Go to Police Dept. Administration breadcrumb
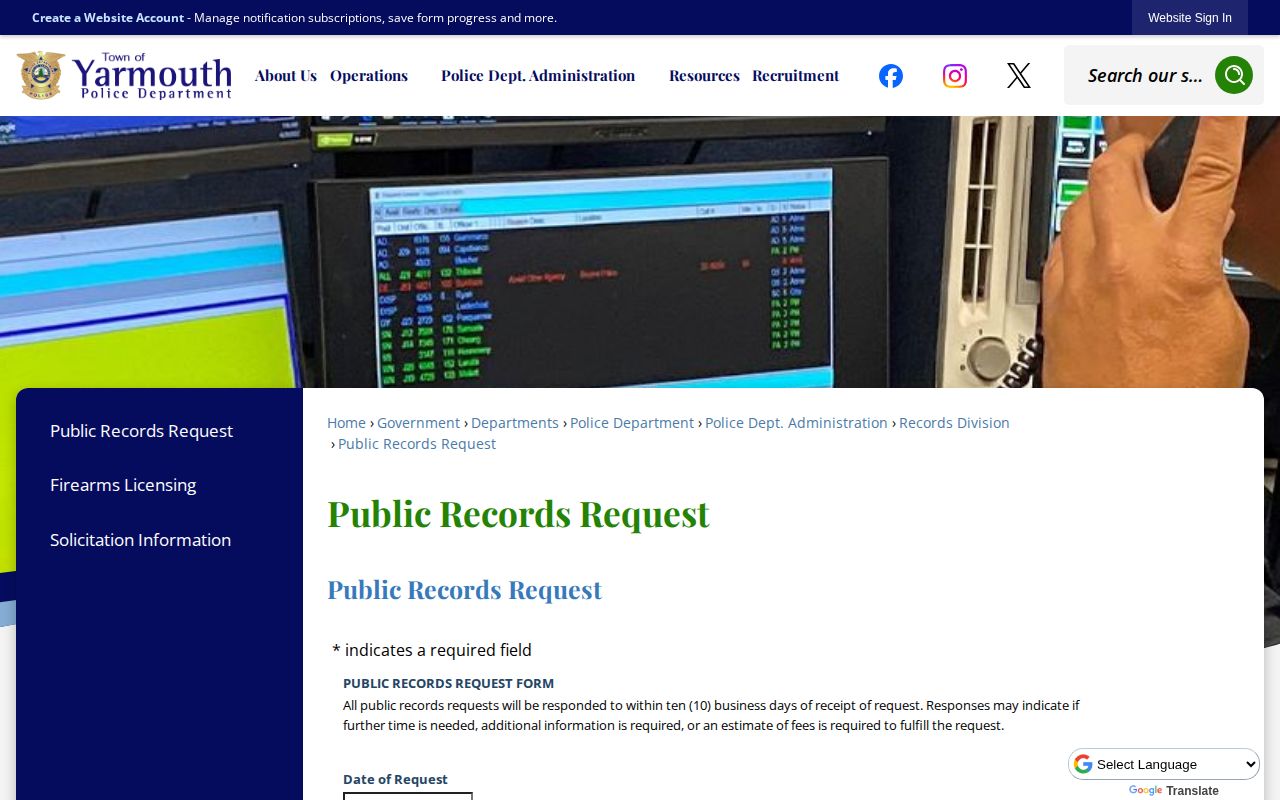 point(796,423)
